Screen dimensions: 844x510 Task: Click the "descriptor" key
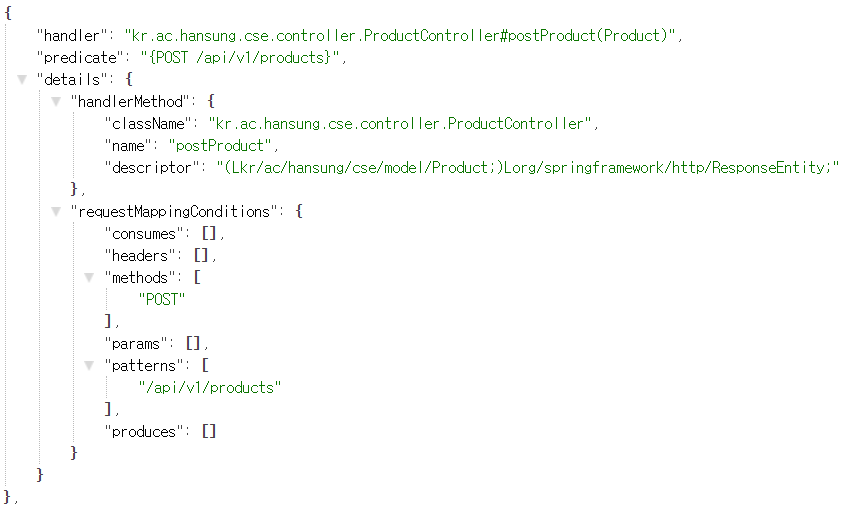coord(152,167)
